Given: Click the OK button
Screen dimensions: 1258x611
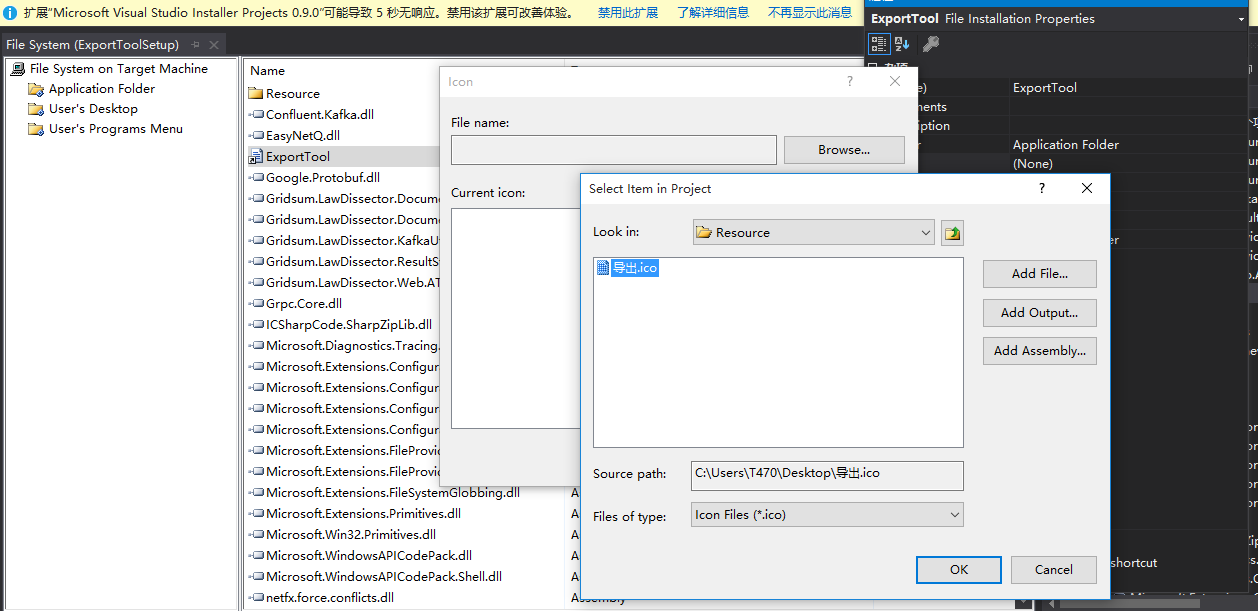Looking at the screenshot, I should pos(958,570).
